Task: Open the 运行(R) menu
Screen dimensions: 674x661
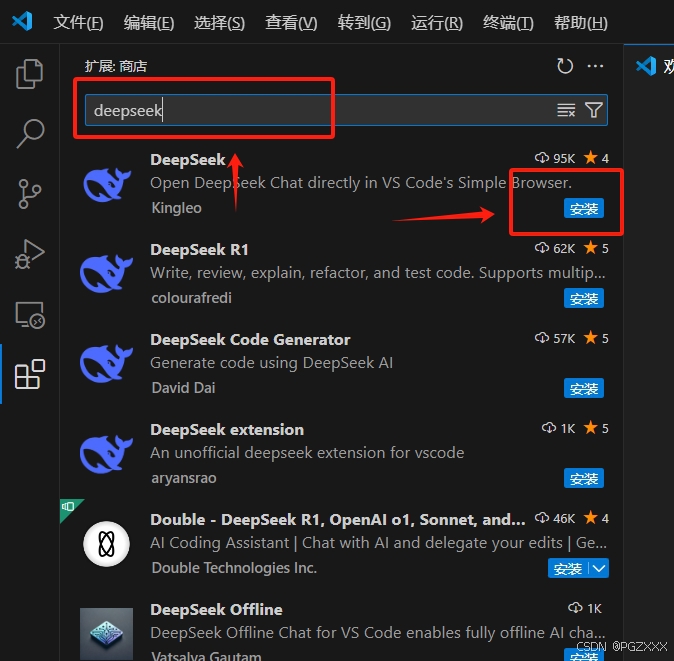Action: [x=437, y=22]
